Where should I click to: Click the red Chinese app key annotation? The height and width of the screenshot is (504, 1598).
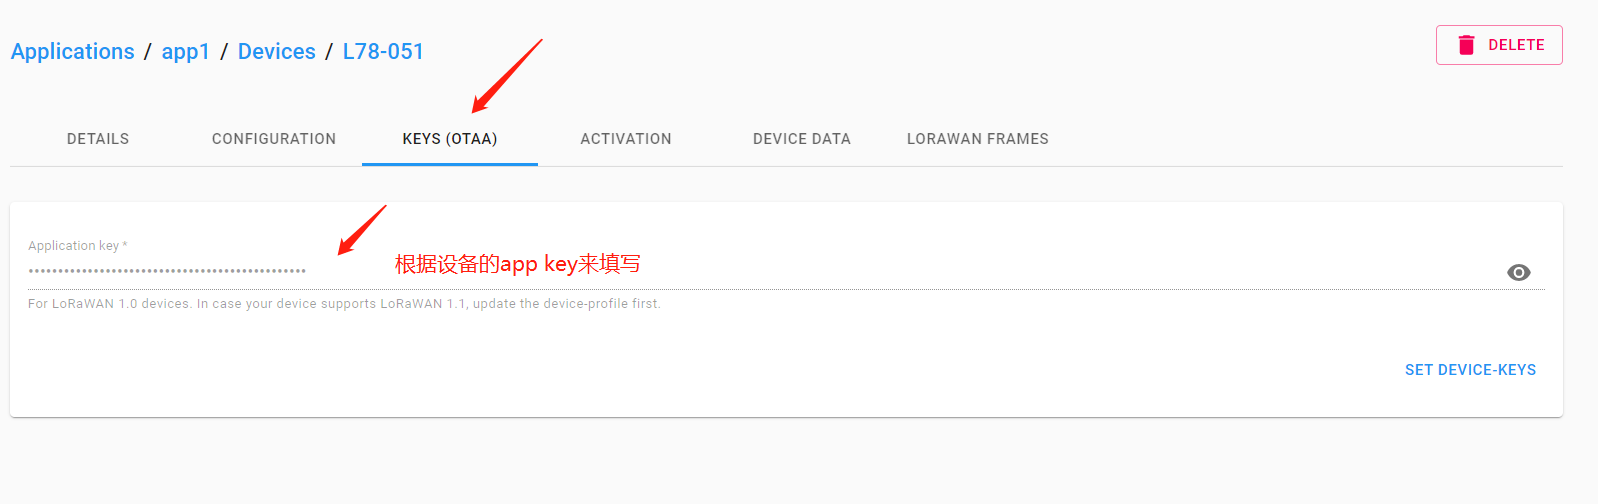(x=517, y=264)
